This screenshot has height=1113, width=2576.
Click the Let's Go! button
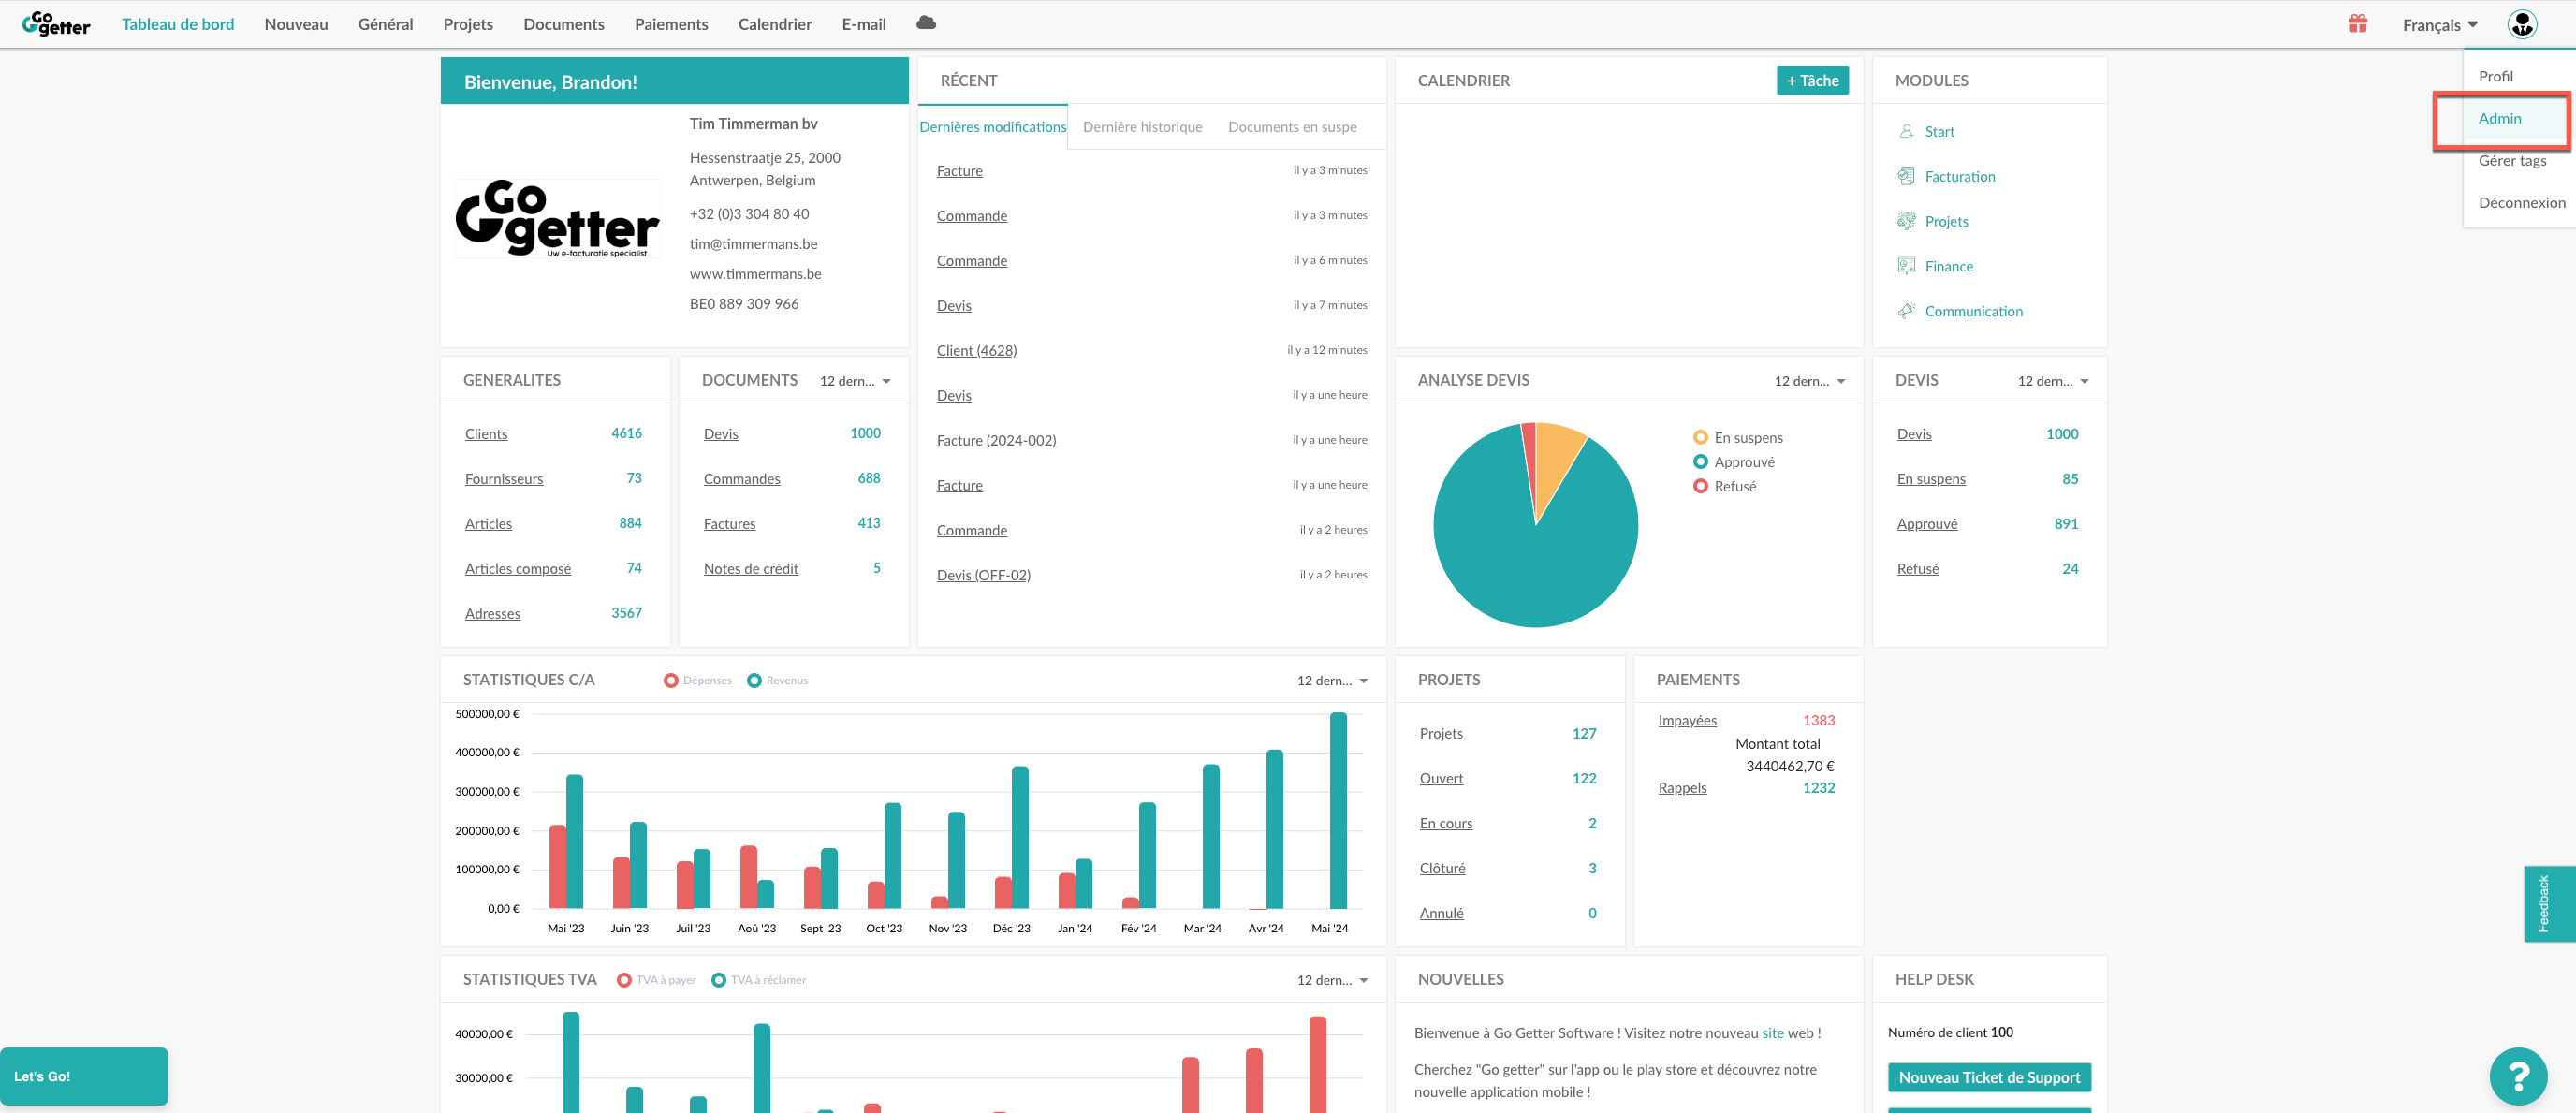coord(84,1076)
